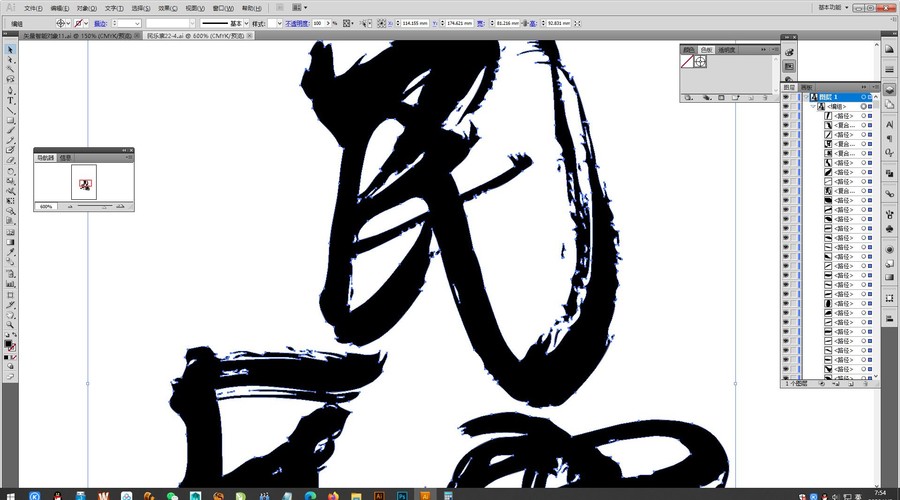900x500 pixels.
Task: Collapse the <编组> group in Layers
Action: coord(813,107)
